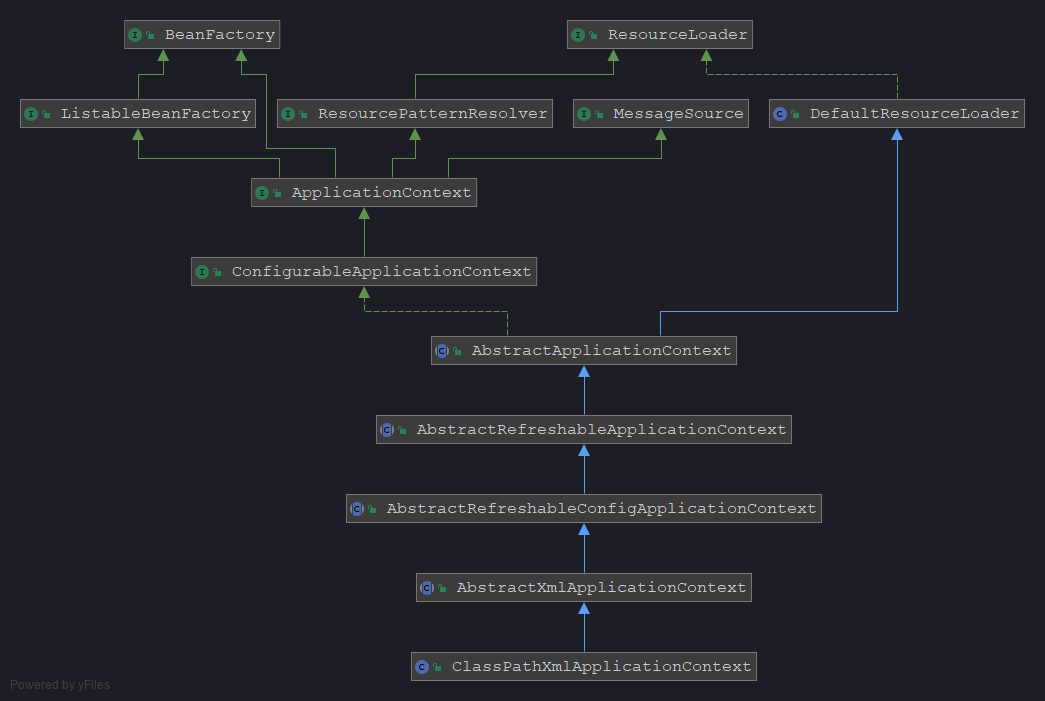
Task: Click the class icon on DefaultResourceLoader node
Action: tap(780, 113)
